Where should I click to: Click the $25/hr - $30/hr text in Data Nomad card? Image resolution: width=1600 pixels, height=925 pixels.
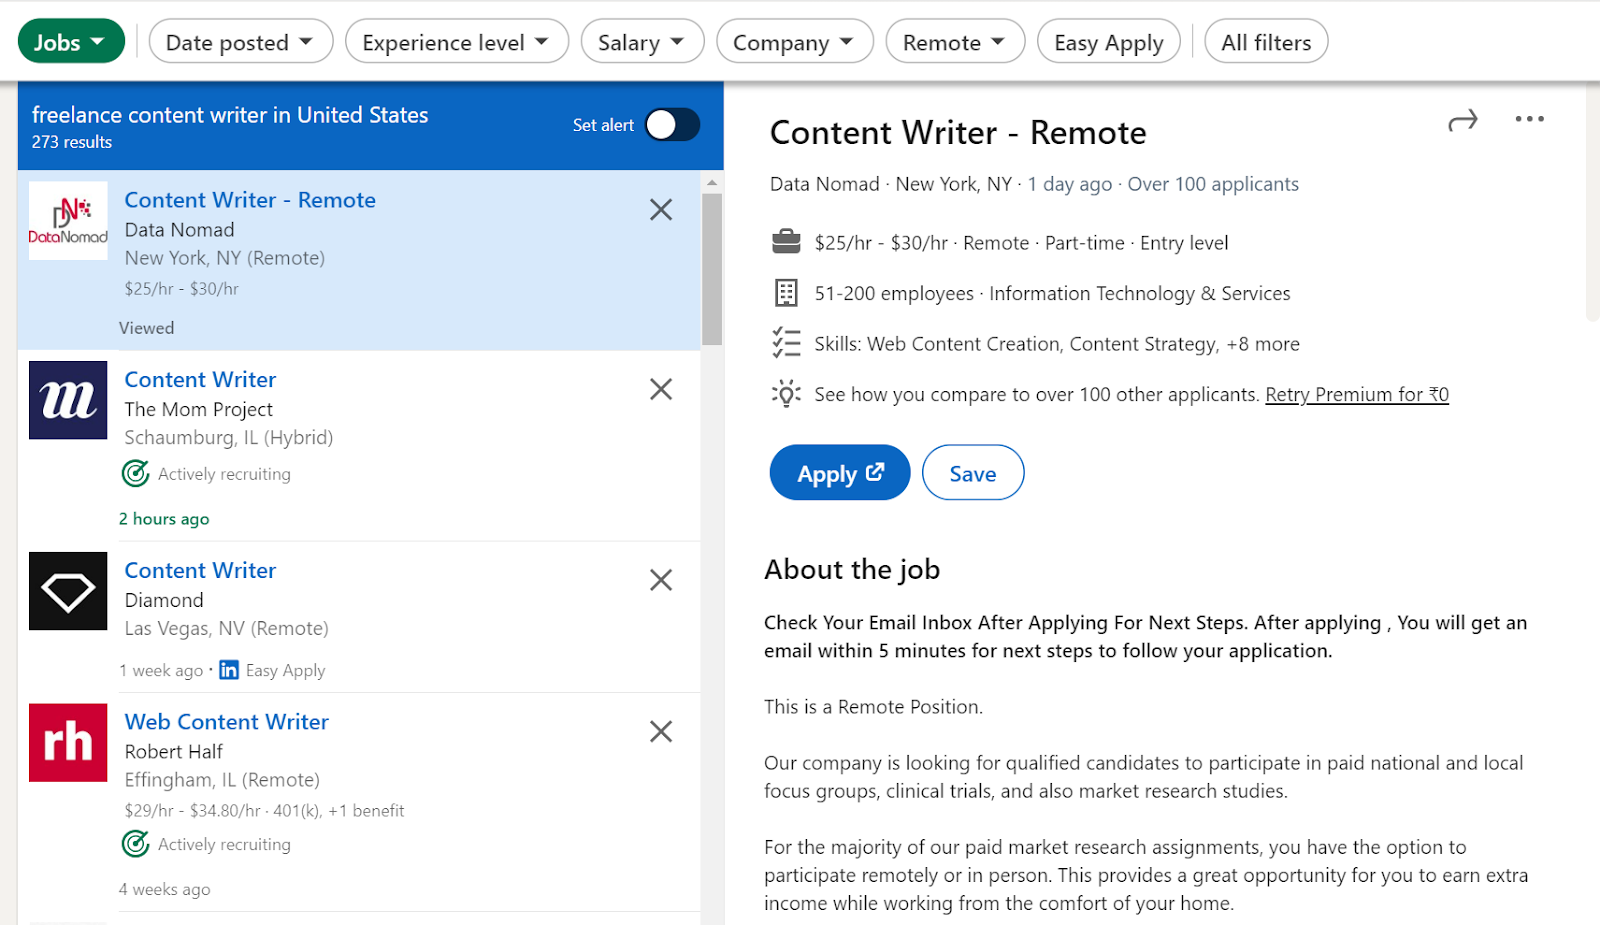181,289
